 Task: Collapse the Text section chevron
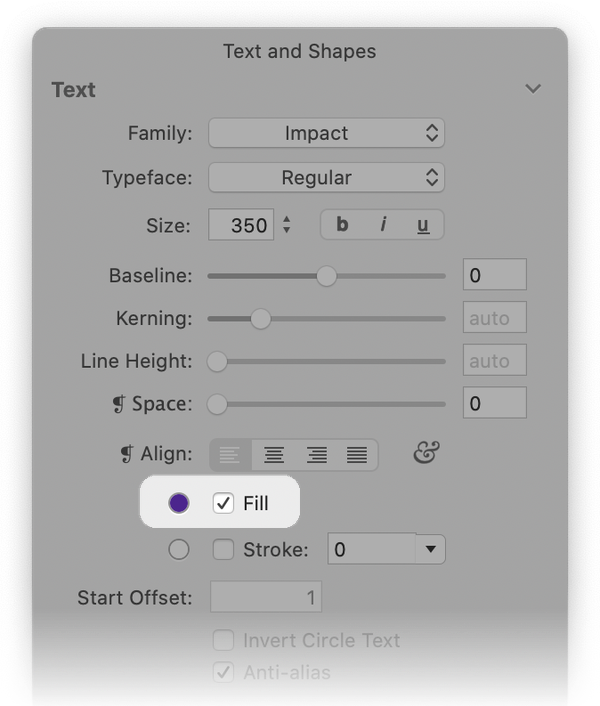click(533, 89)
